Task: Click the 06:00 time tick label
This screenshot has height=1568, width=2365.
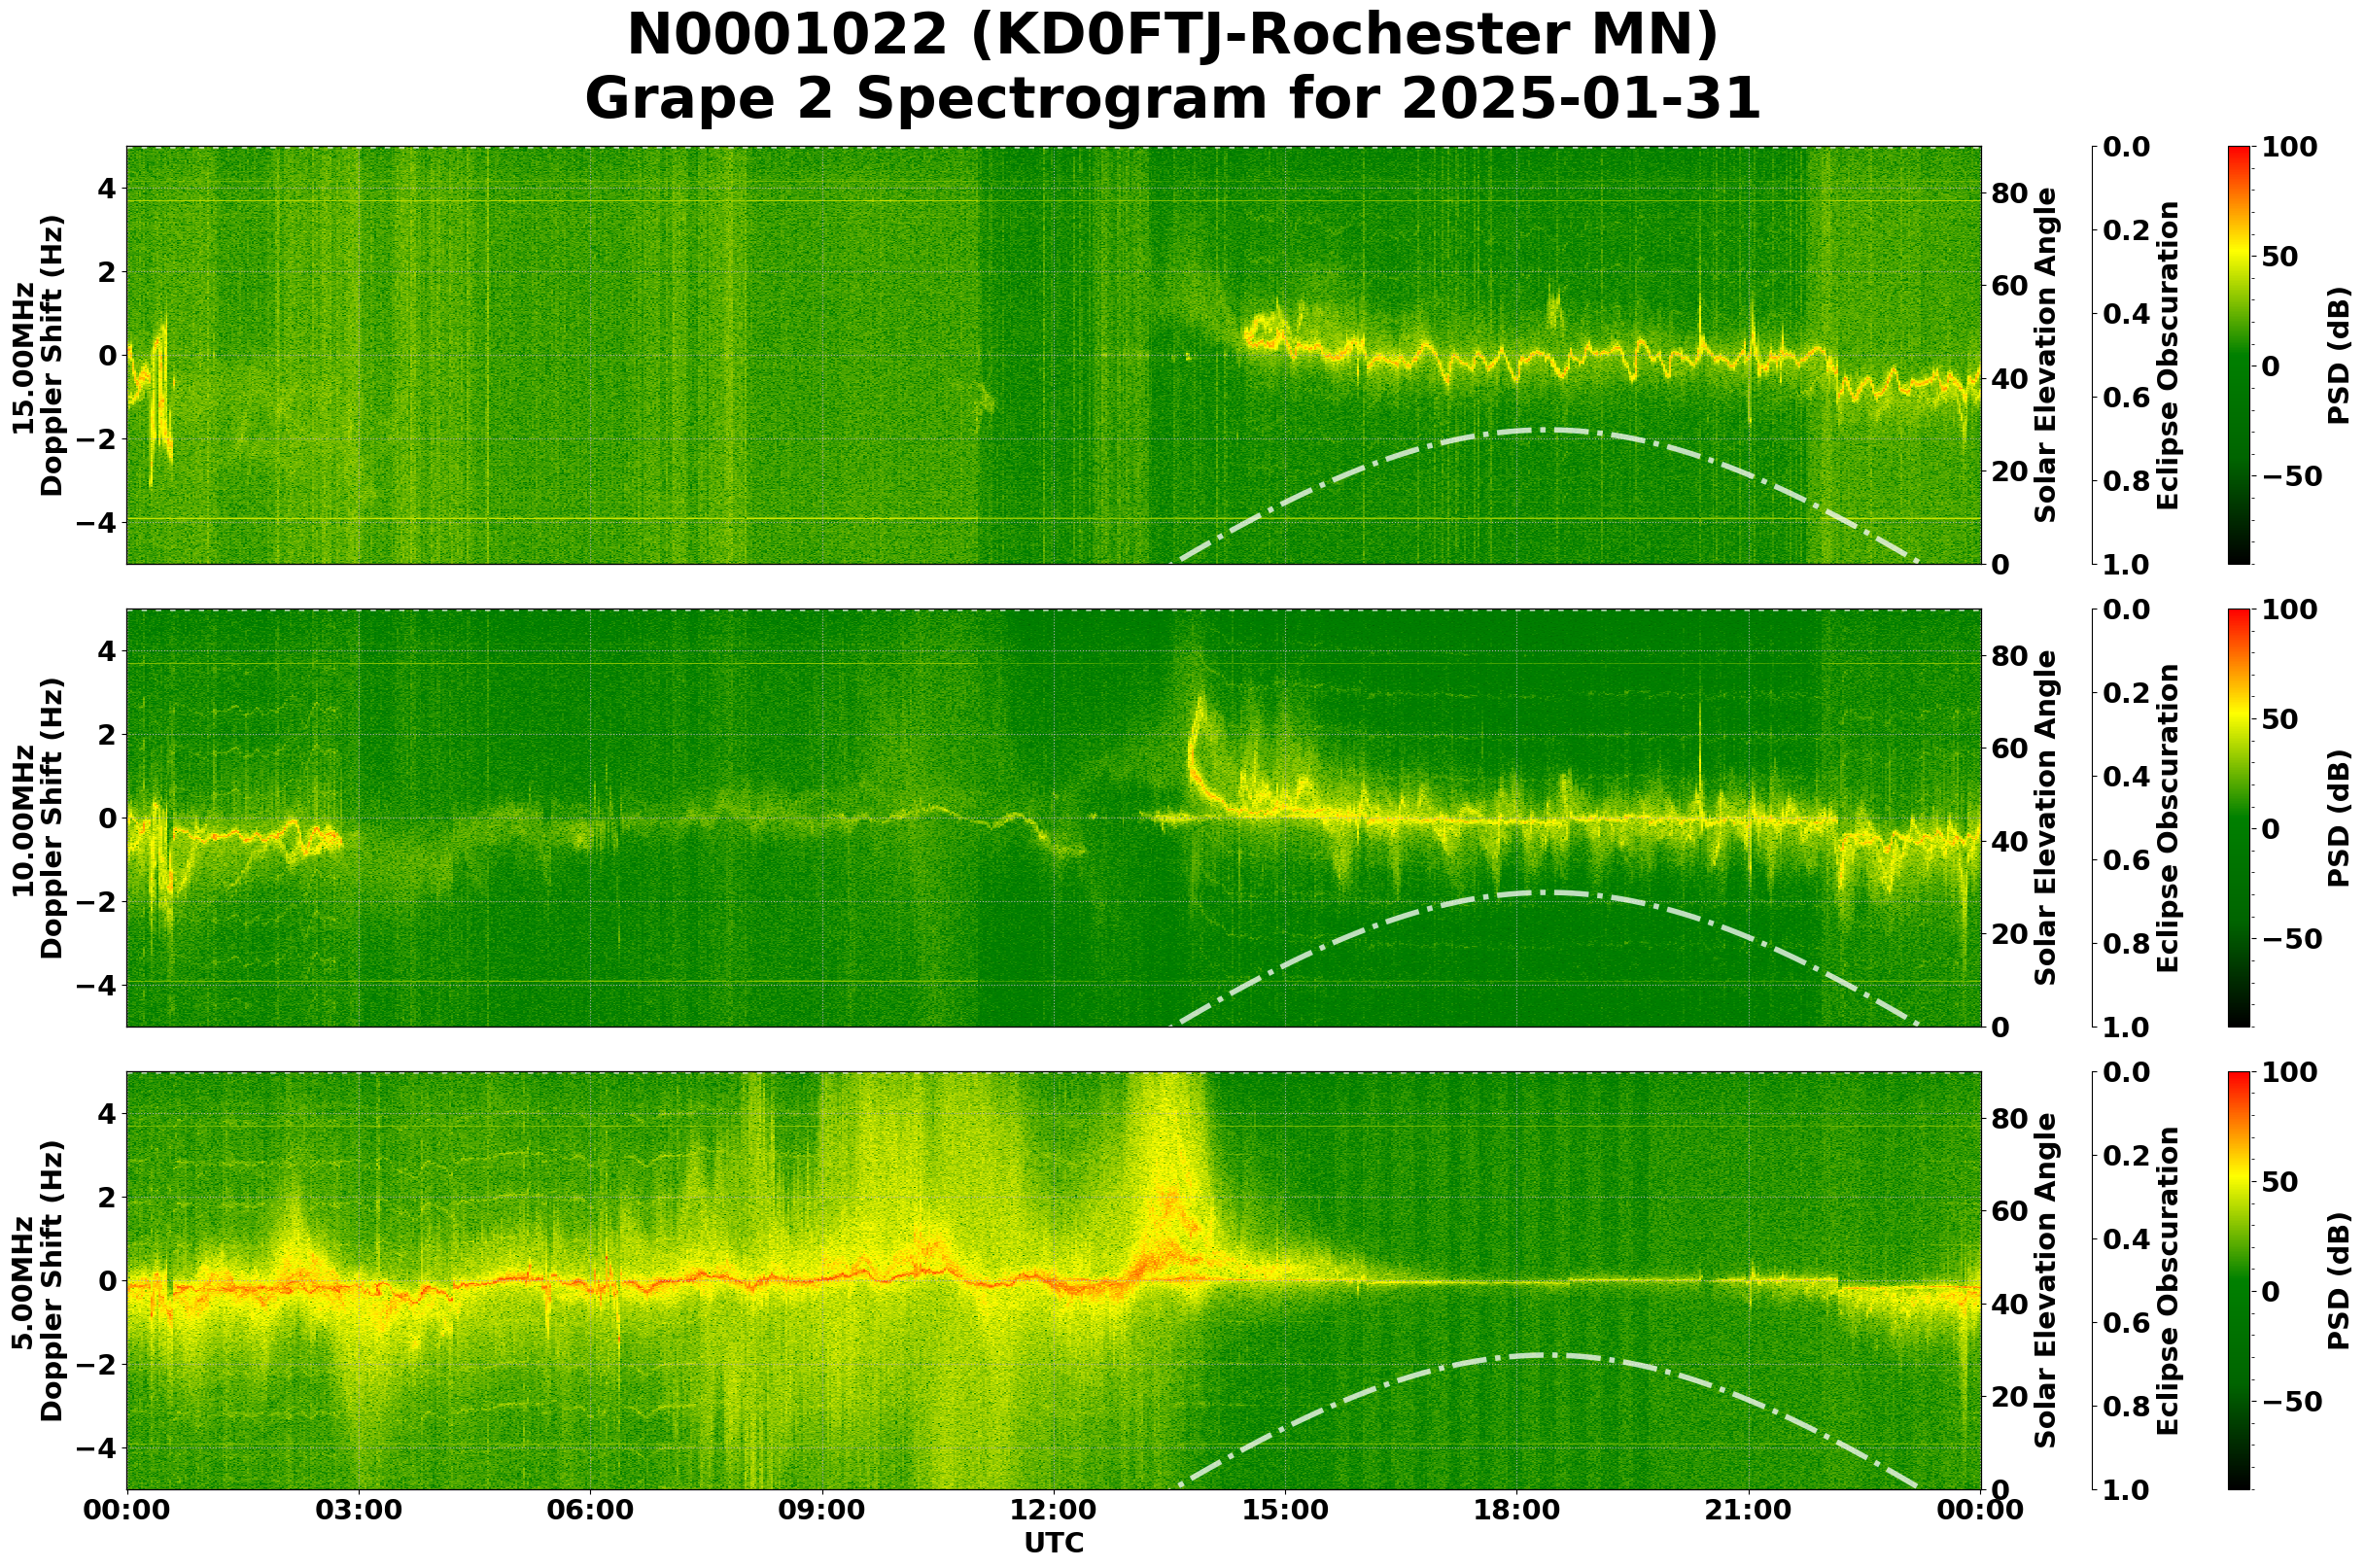Action: (x=590, y=1510)
